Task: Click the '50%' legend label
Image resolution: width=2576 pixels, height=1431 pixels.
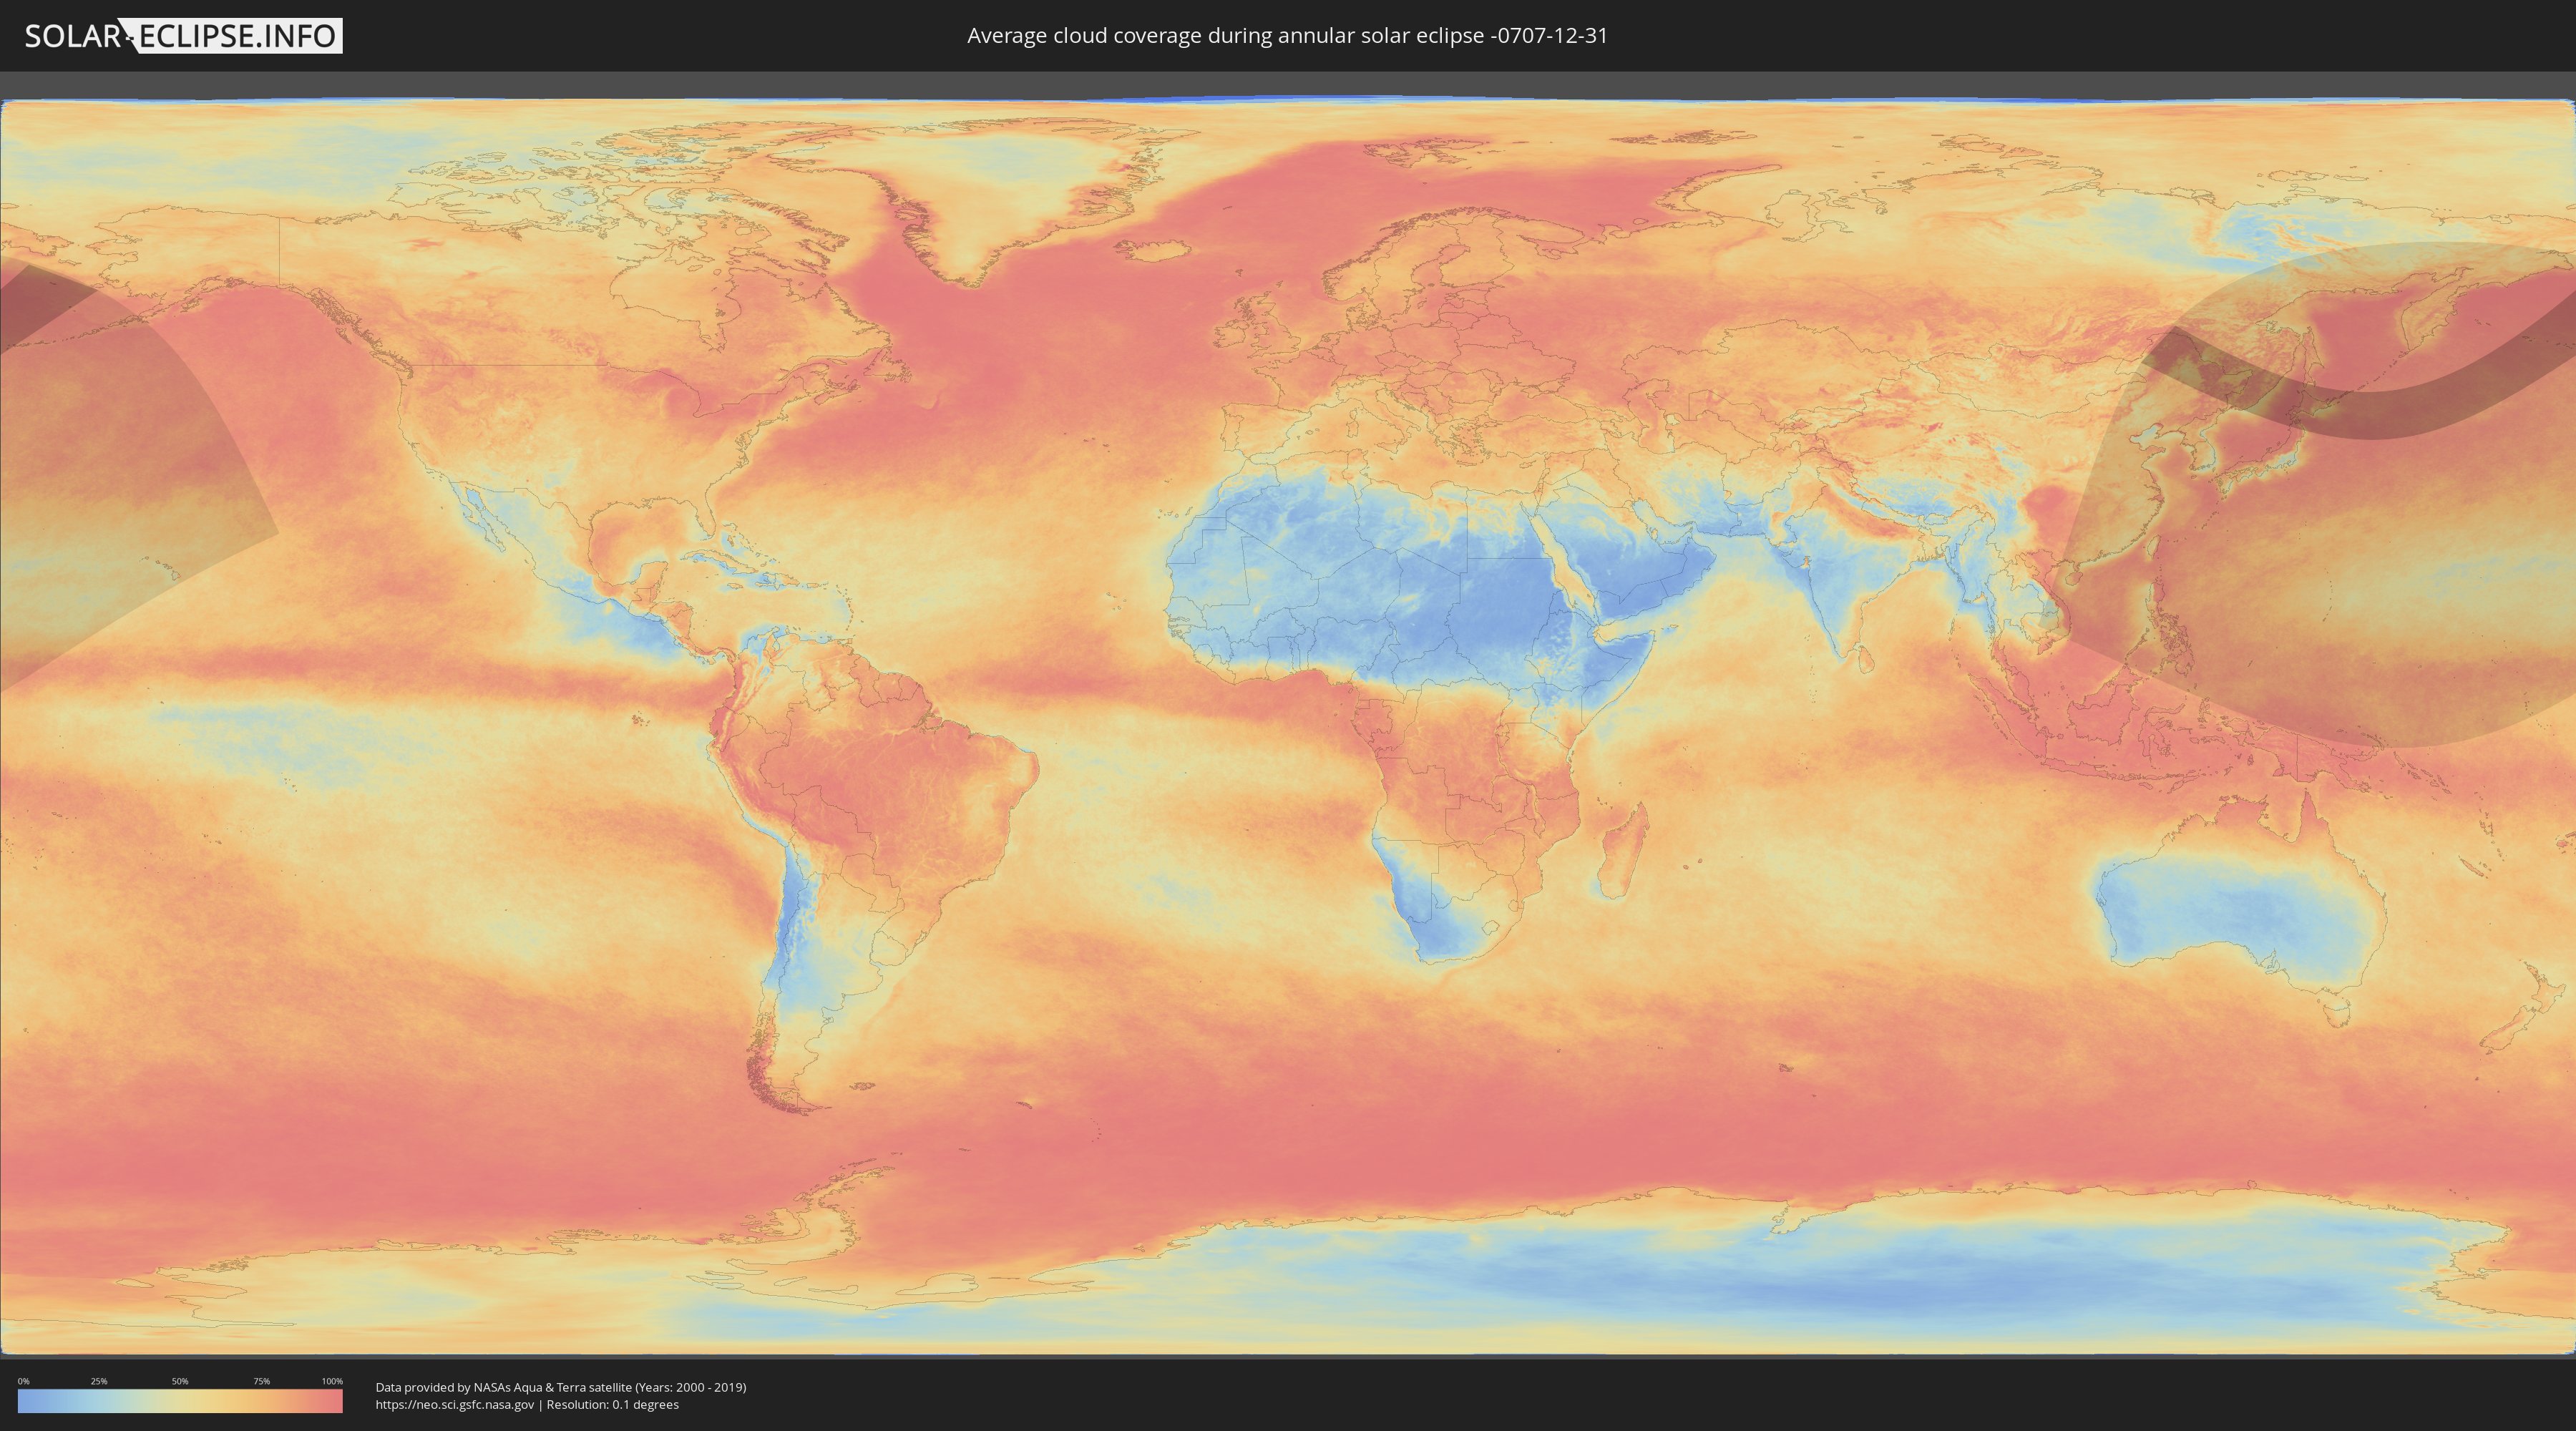Action: (180, 1381)
